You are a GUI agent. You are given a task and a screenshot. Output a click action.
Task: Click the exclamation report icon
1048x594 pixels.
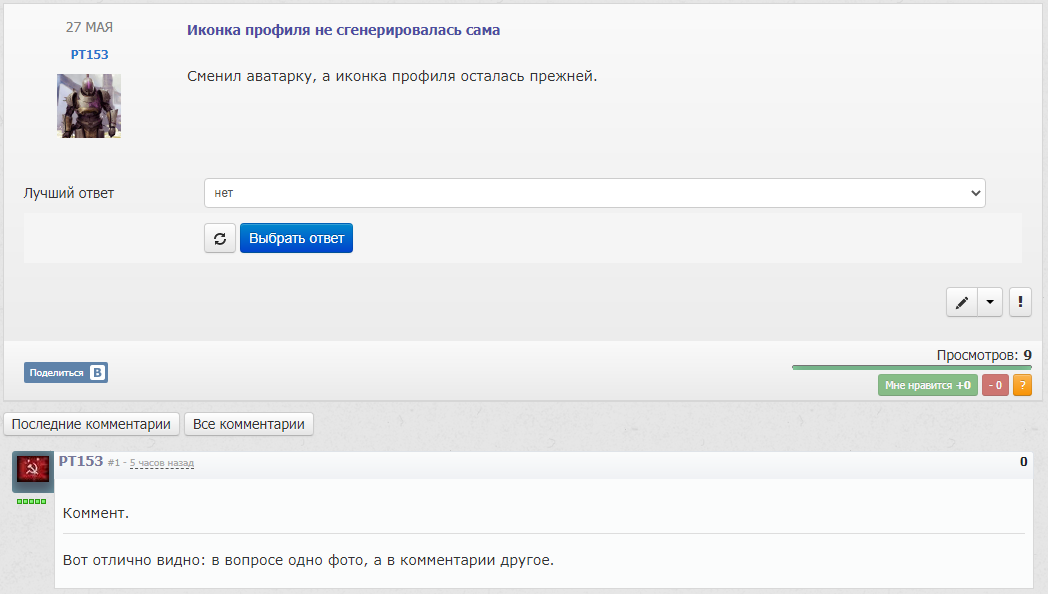tap(1020, 302)
